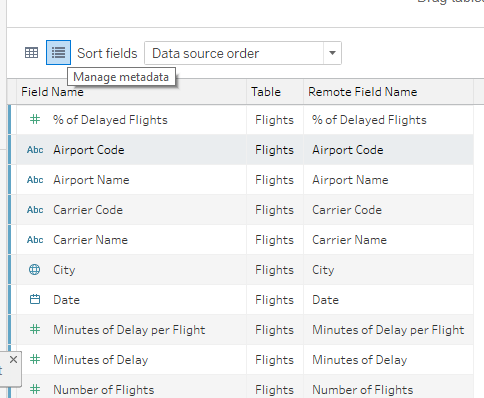Viewport: 484px width, 398px height.
Task: Click remote field name Carrier Name
Action: (349, 240)
